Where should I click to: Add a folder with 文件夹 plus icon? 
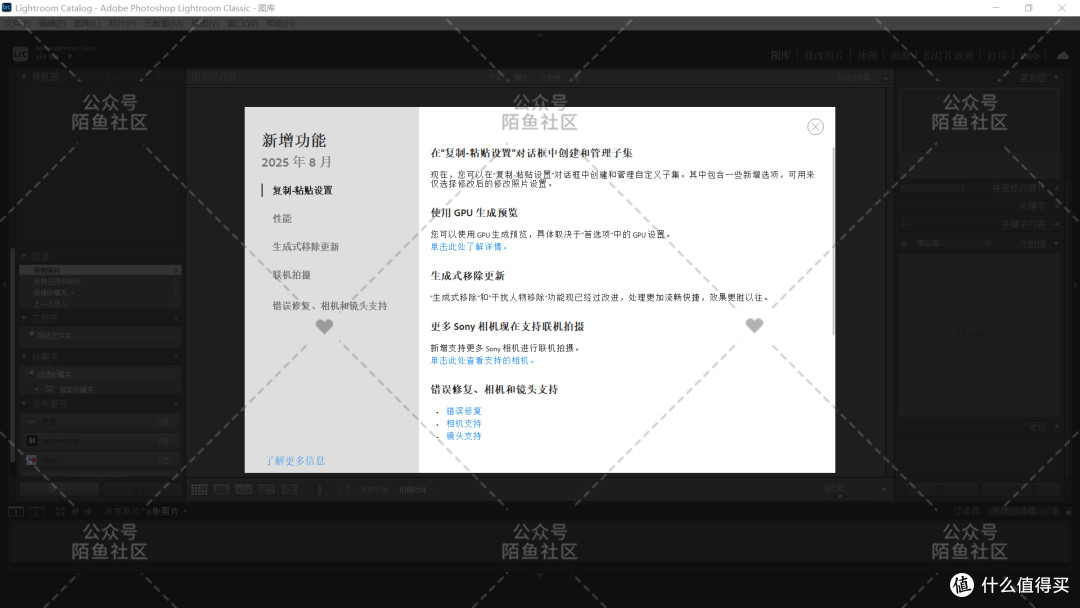(176, 318)
